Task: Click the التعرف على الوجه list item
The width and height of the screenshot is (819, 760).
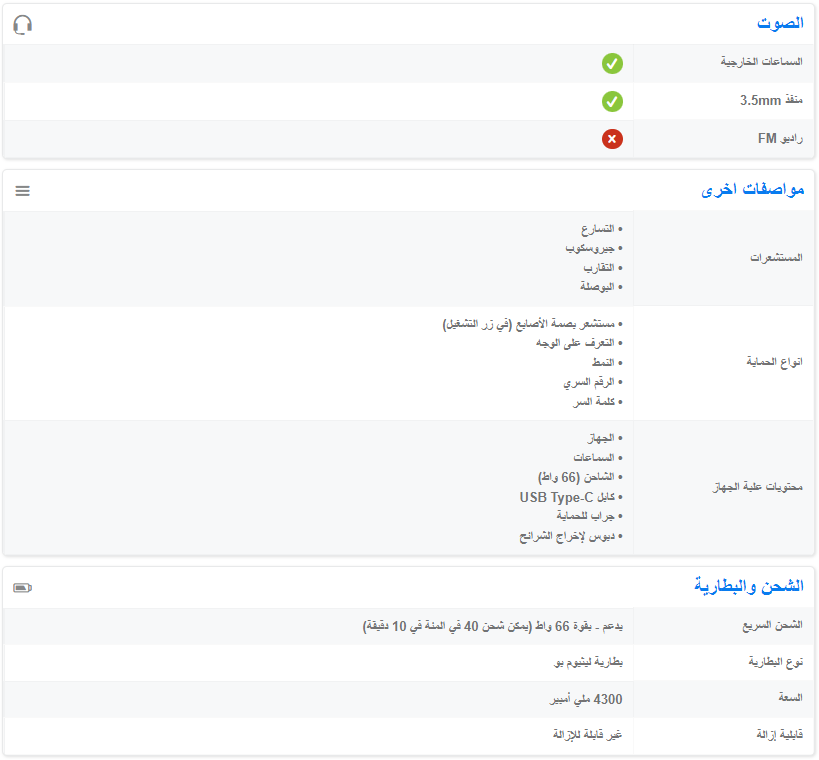Action: (x=578, y=343)
